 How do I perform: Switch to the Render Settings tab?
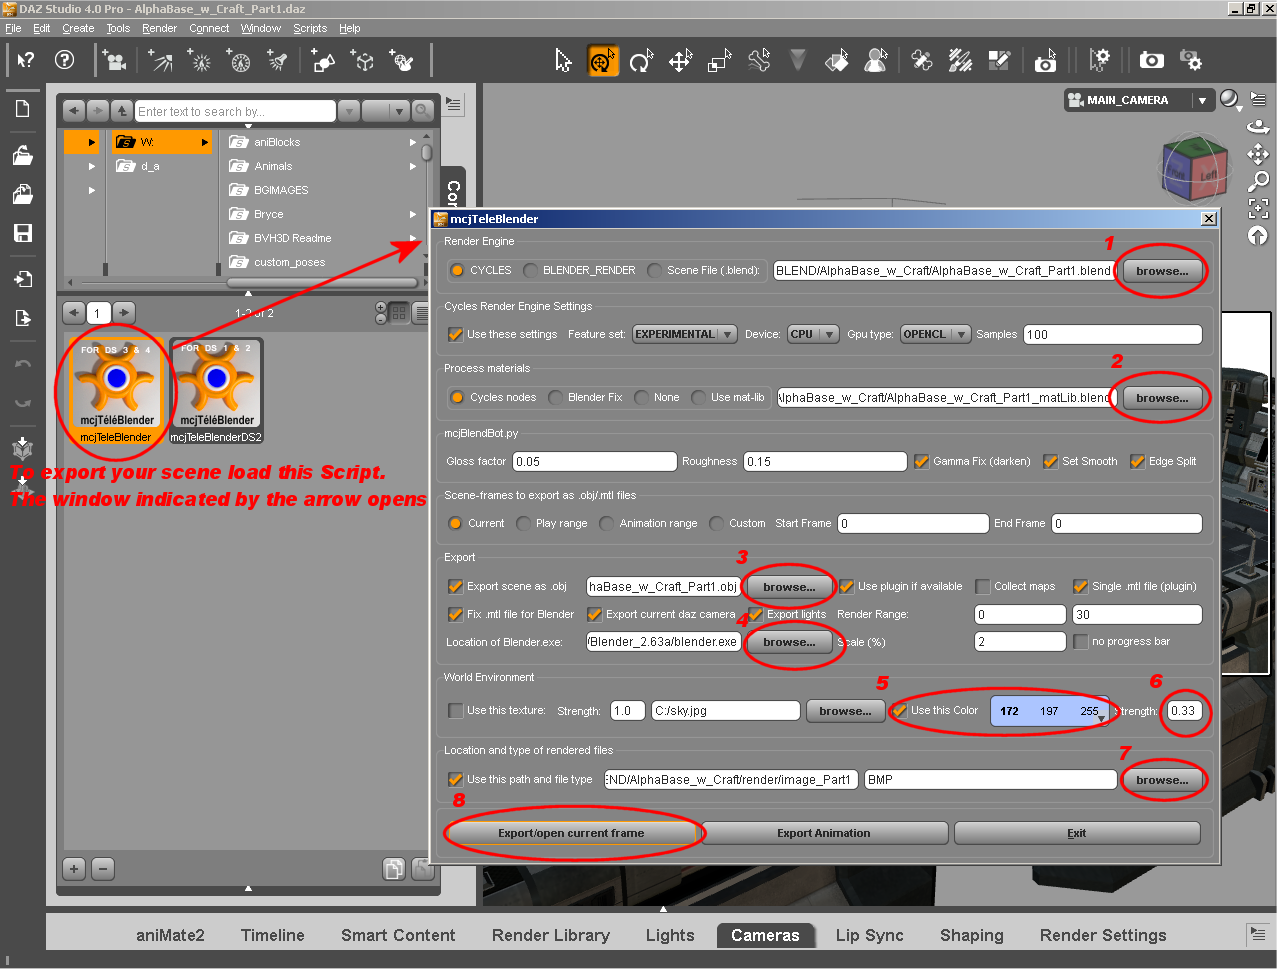1102,935
